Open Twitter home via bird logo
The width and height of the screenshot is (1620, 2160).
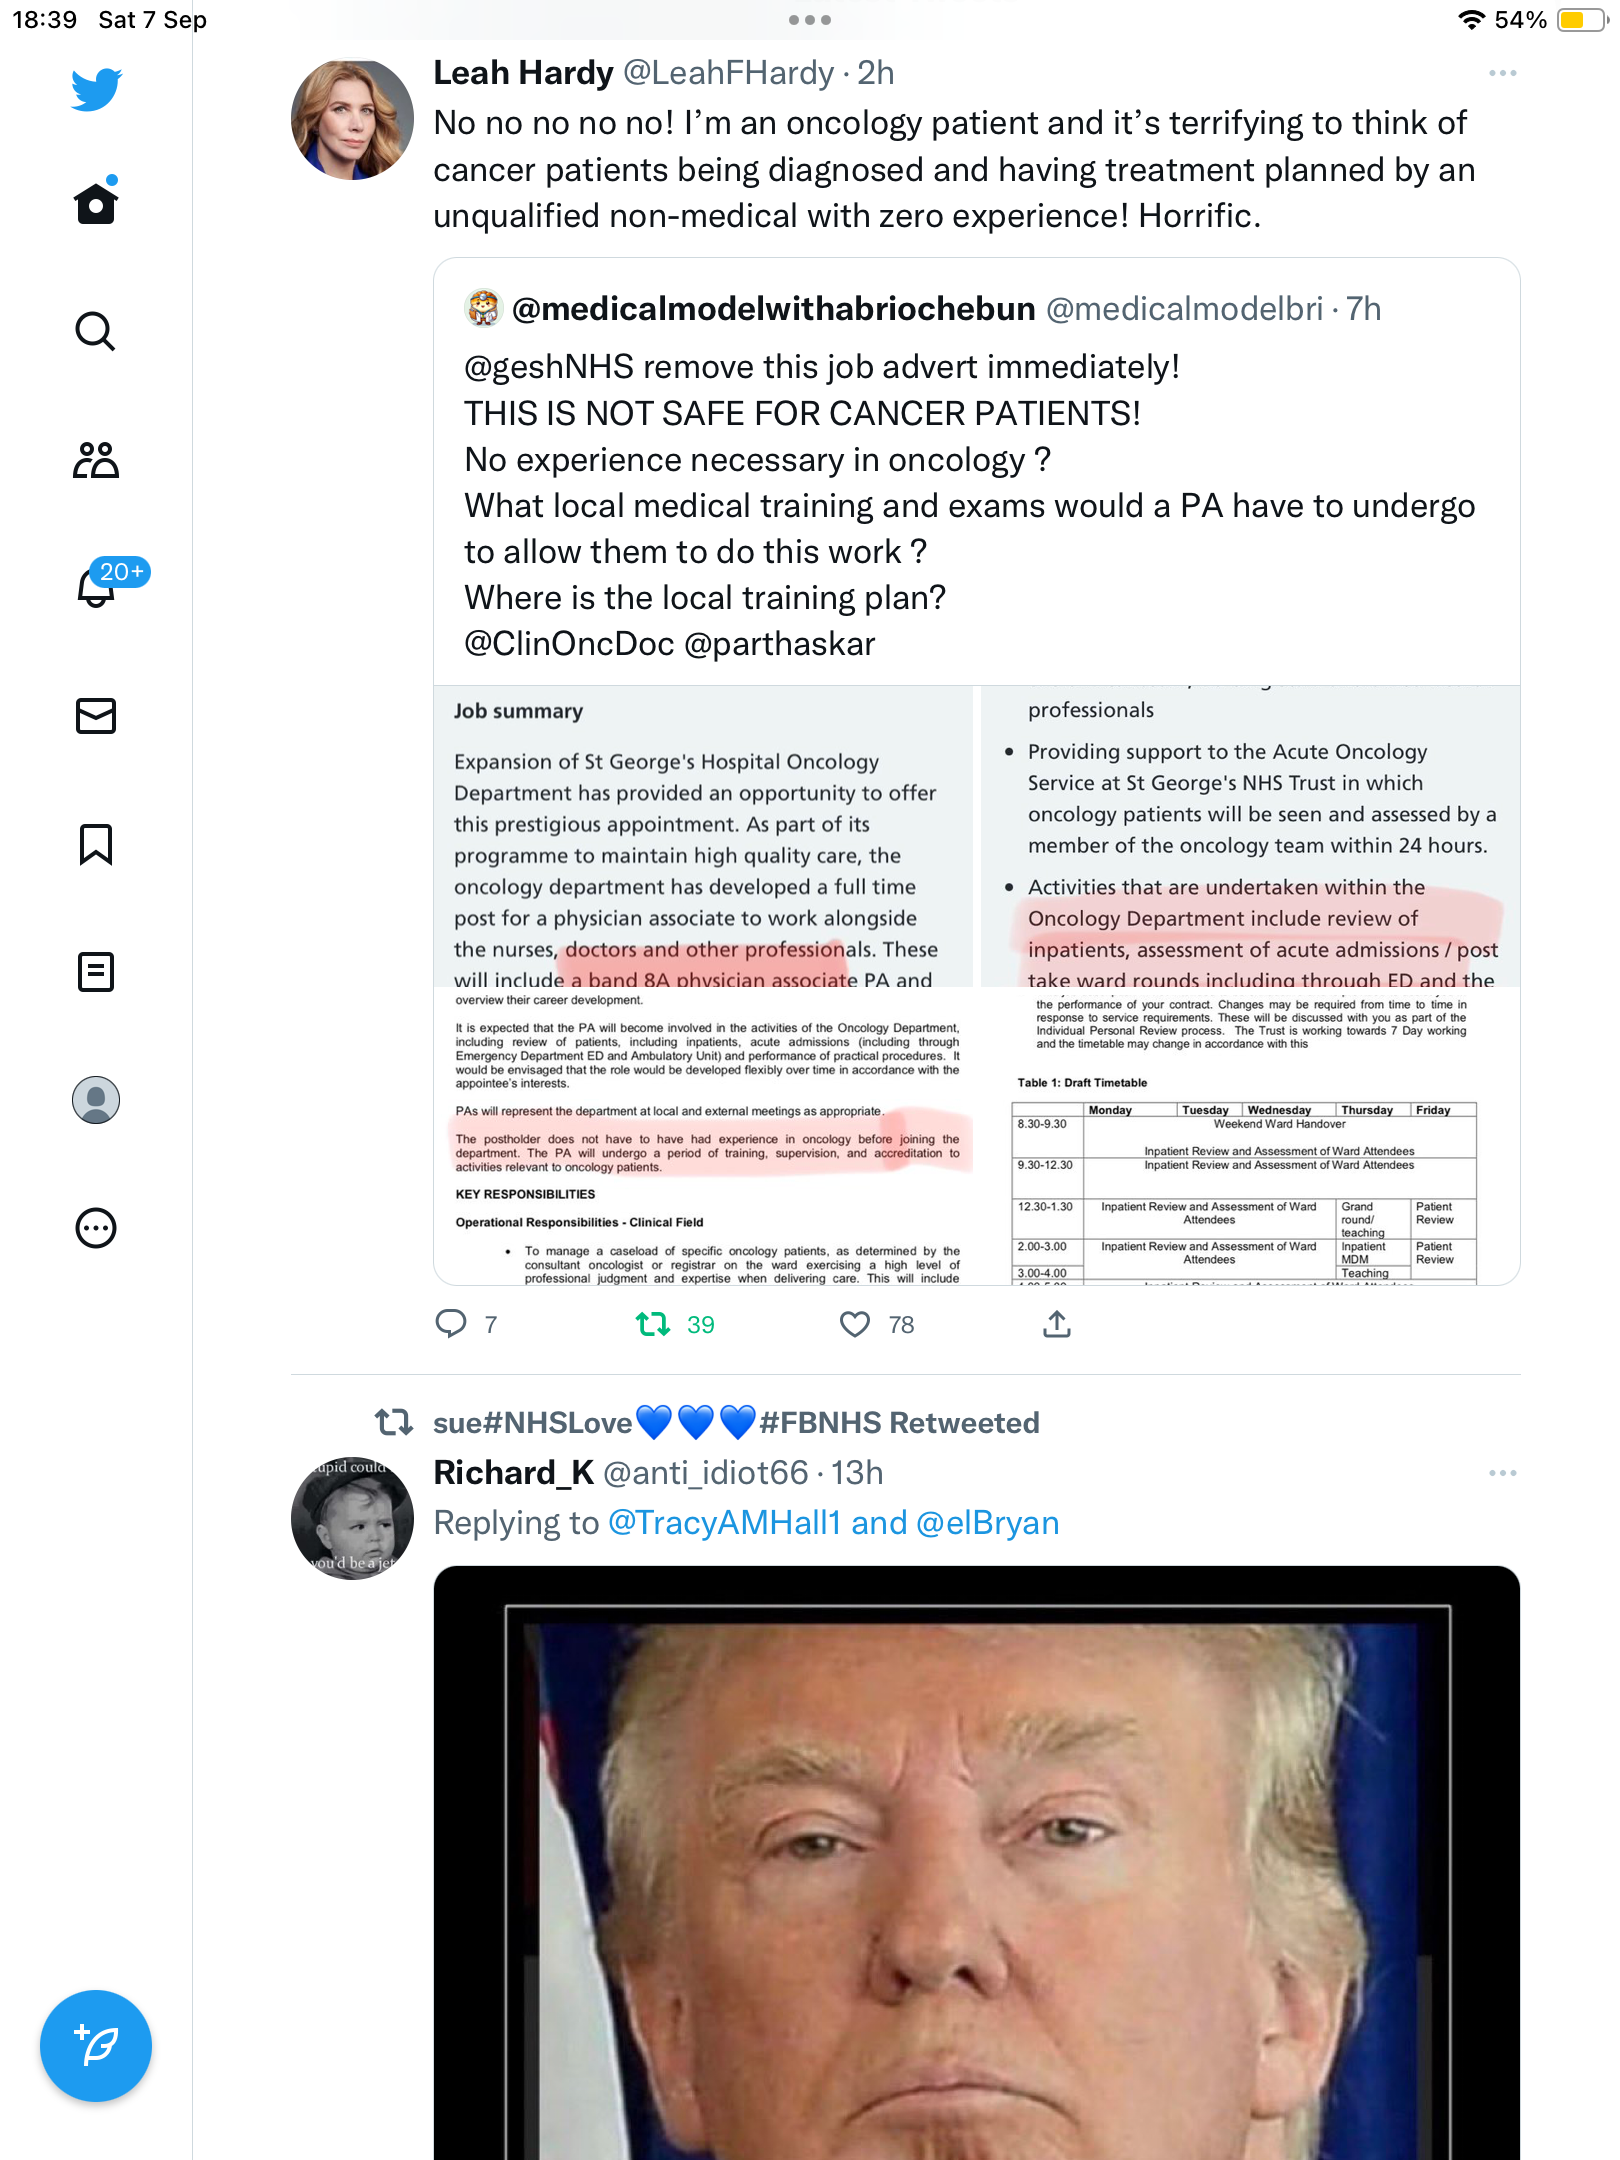pos(96,89)
